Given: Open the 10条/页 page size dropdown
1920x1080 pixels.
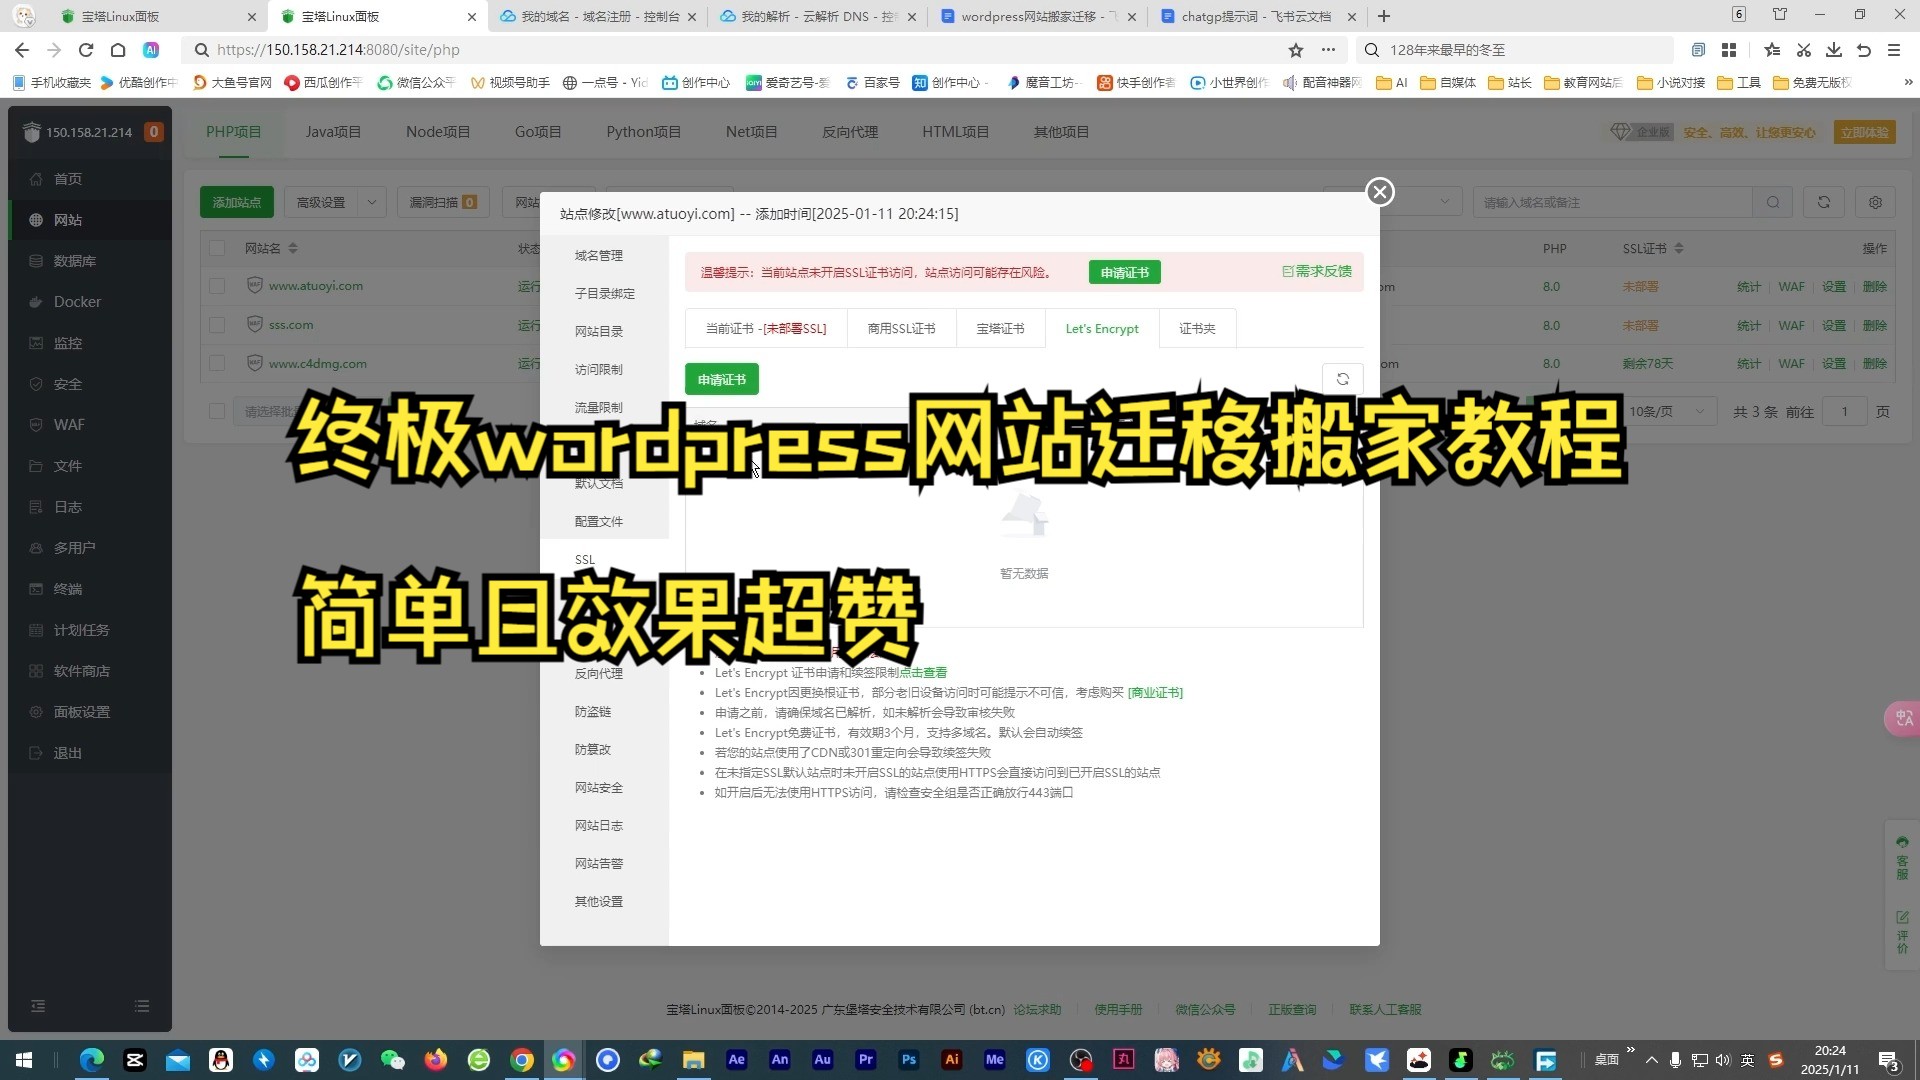Looking at the screenshot, I should tap(1666, 411).
